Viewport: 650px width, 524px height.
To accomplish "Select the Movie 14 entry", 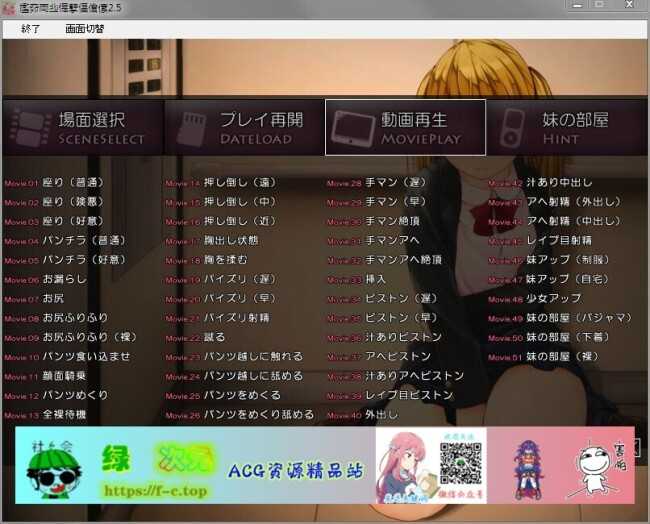I will pos(221,182).
